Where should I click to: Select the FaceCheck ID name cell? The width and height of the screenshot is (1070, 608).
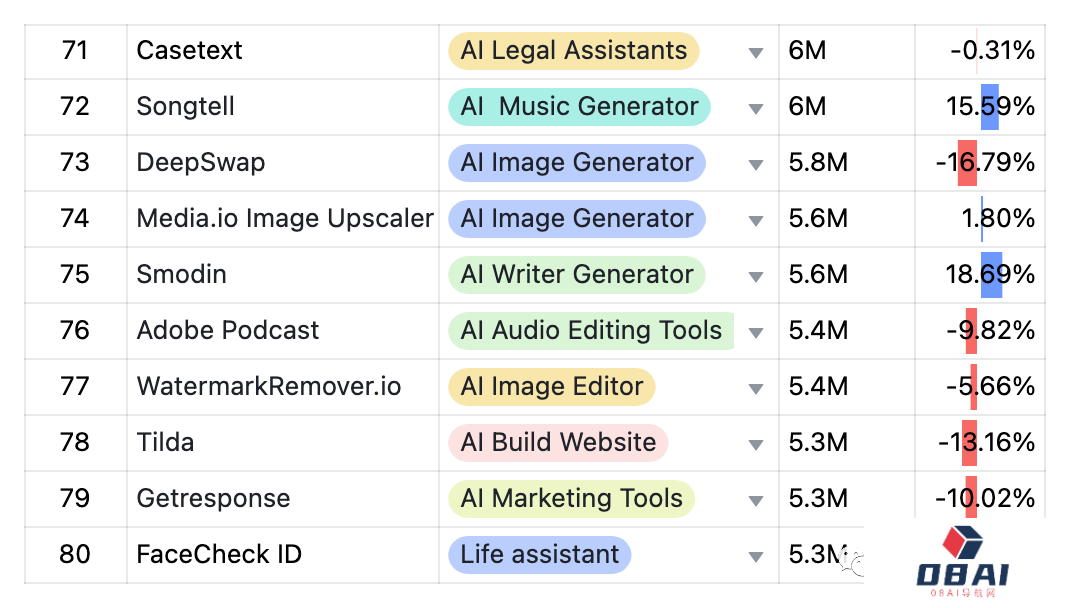point(283,555)
